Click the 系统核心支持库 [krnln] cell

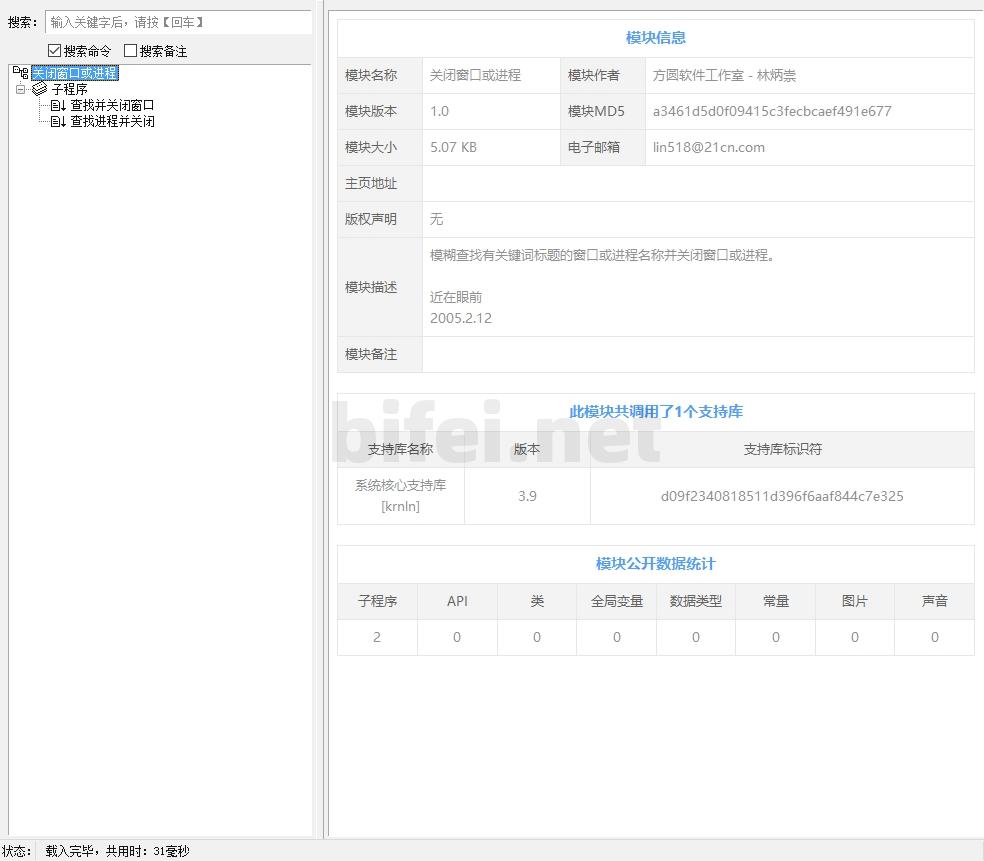click(x=400, y=496)
